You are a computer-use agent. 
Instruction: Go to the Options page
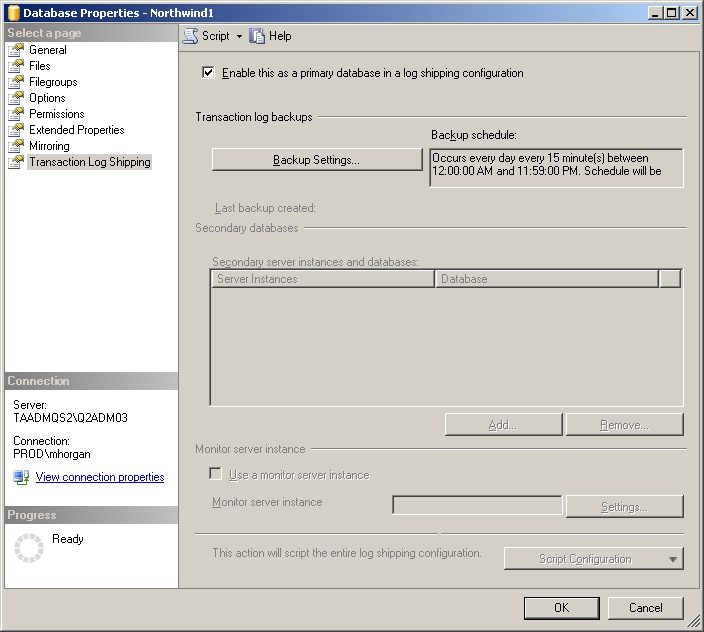[x=47, y=98]
